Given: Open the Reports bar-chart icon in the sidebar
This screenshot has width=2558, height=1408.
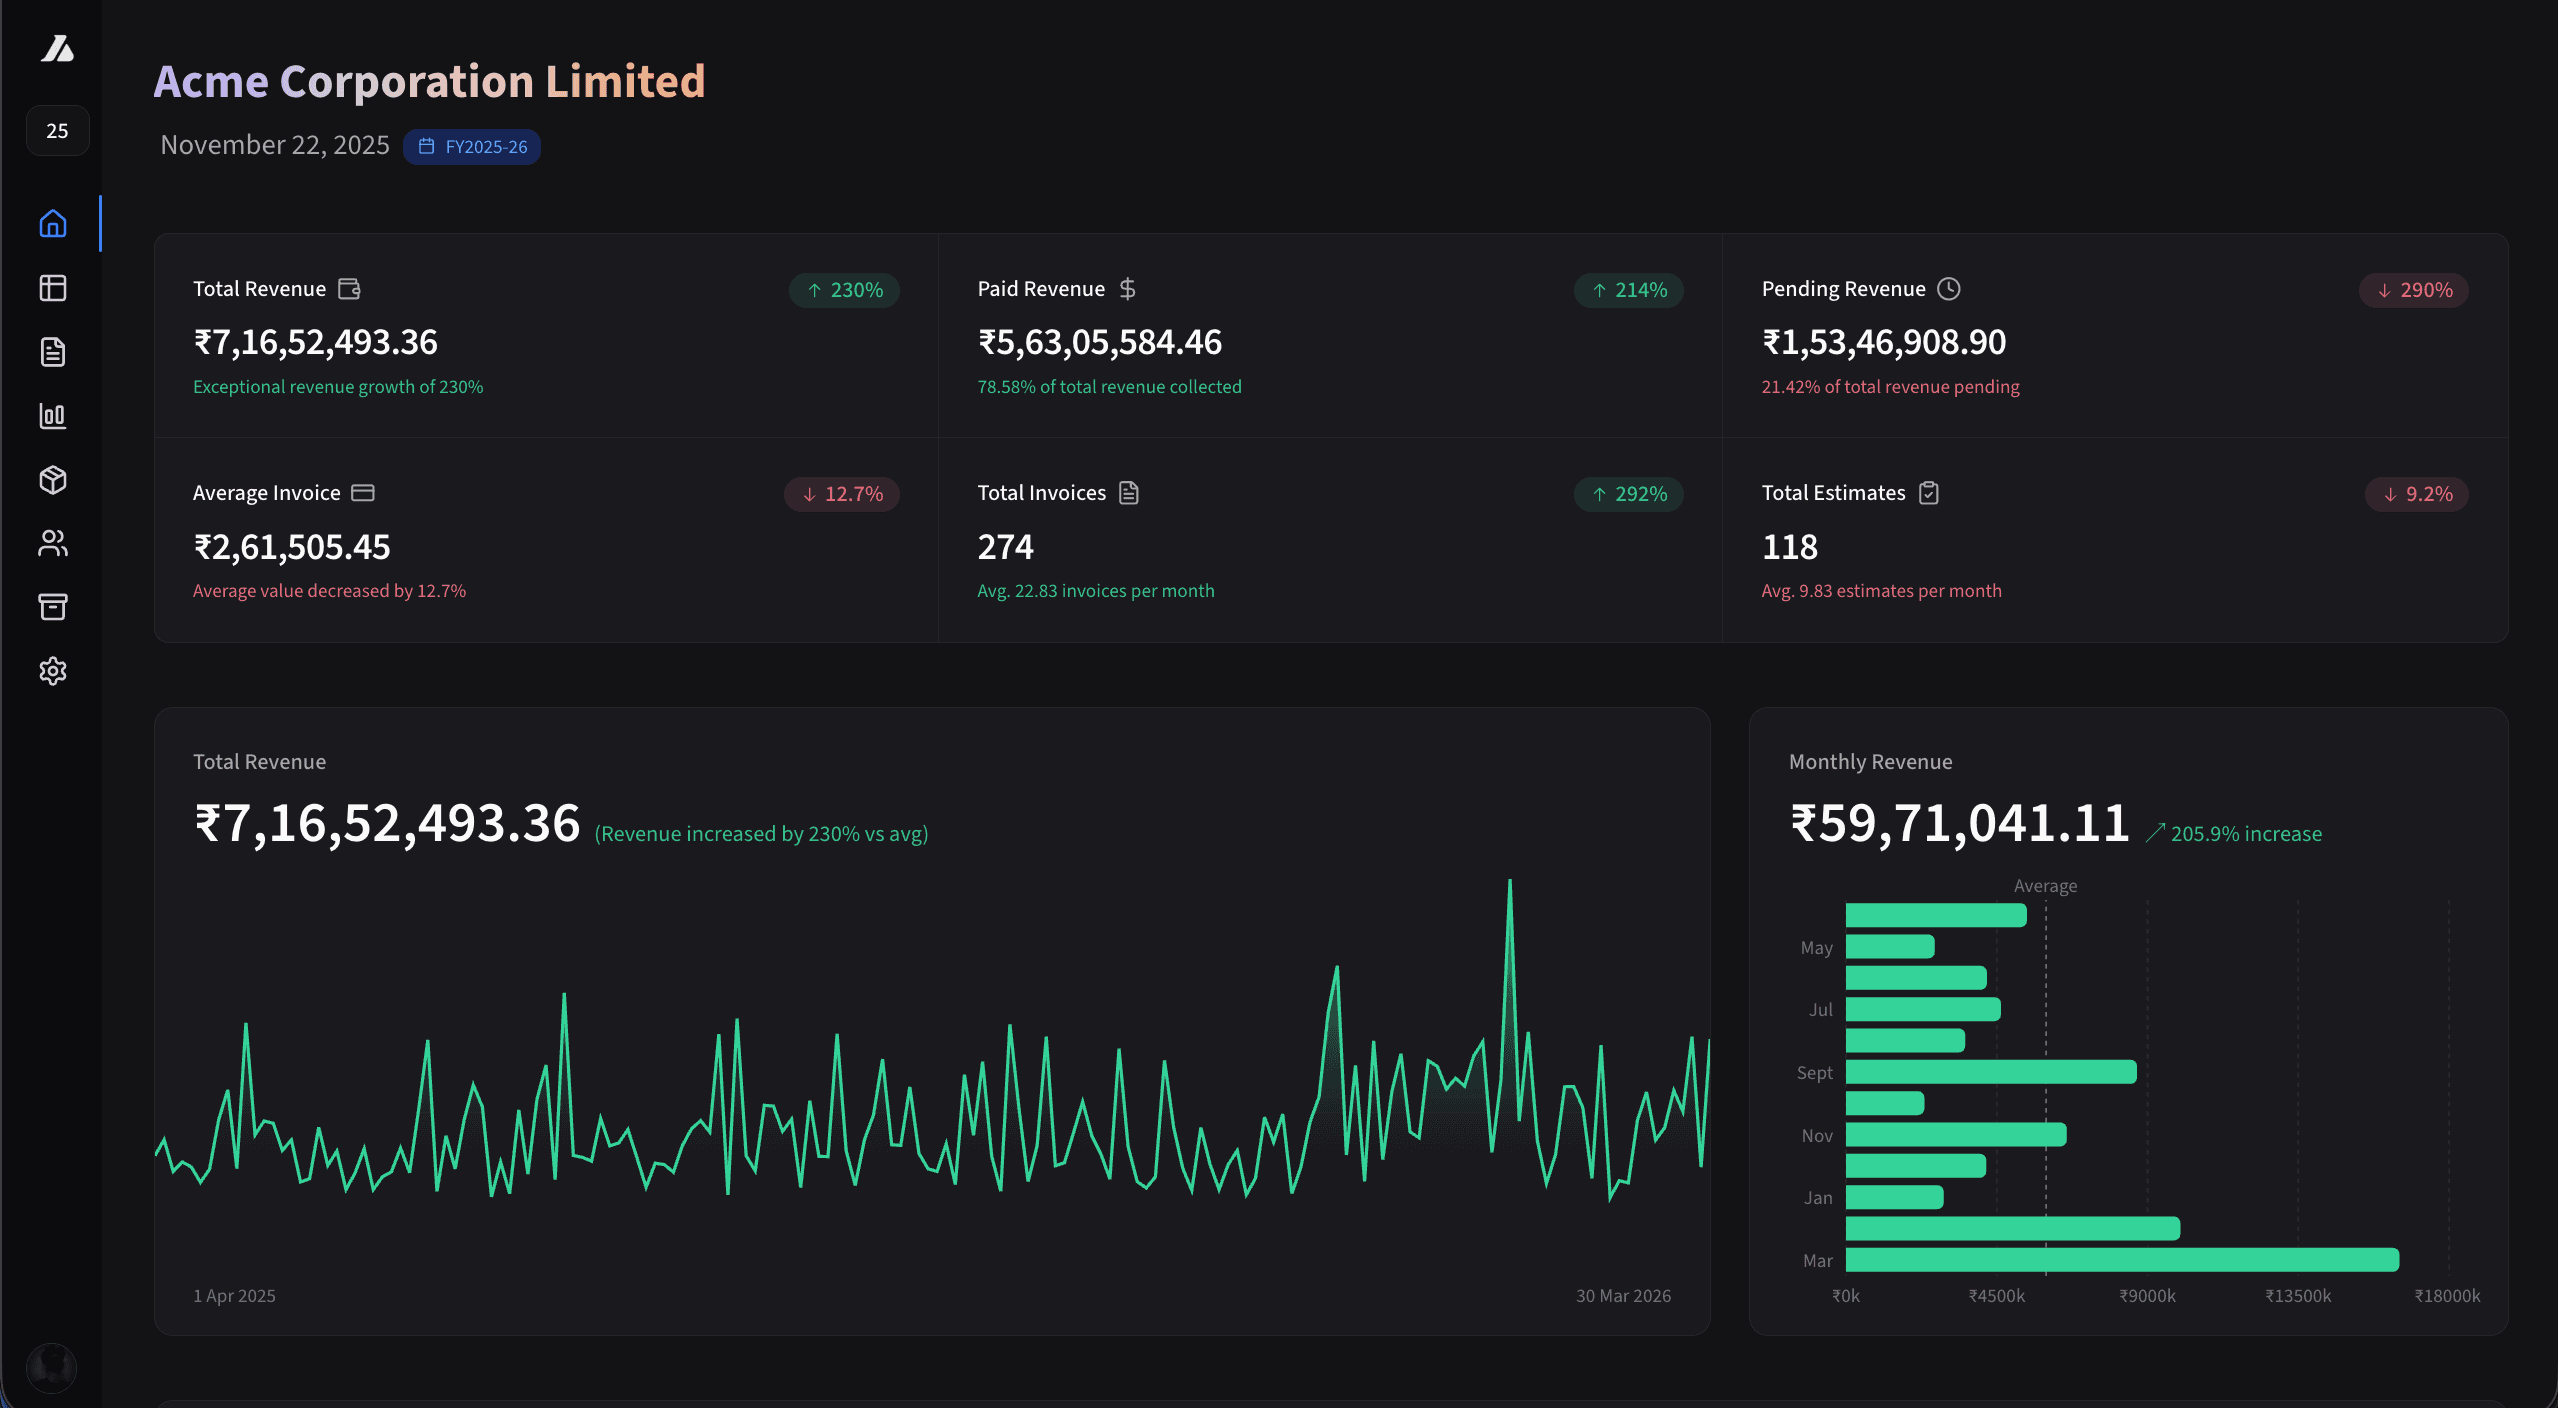Looking at the screenshot, I should [52, 416].
